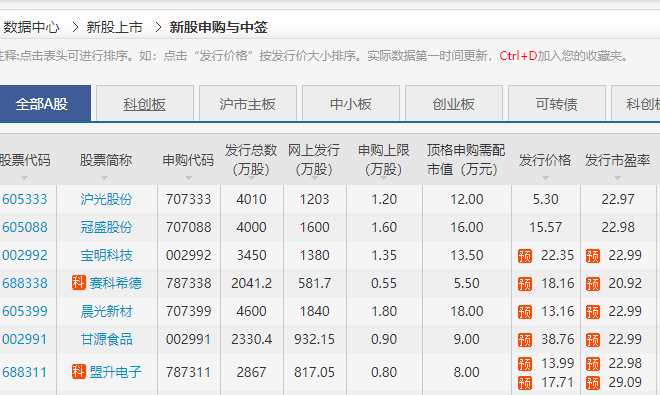Image resolution: width=660 pixels, height=395 pixels.
Task: Click the 预 icon beside P/E 29.09
Action: point(593,383)
